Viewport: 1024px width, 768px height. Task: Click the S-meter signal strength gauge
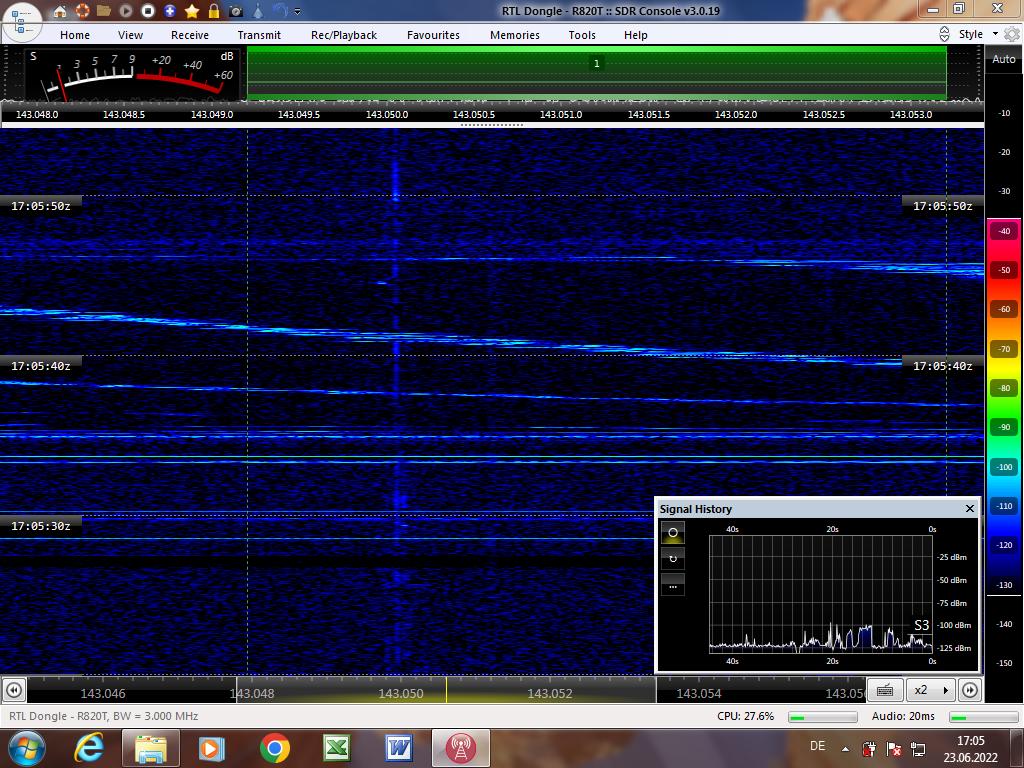[133, 74]
